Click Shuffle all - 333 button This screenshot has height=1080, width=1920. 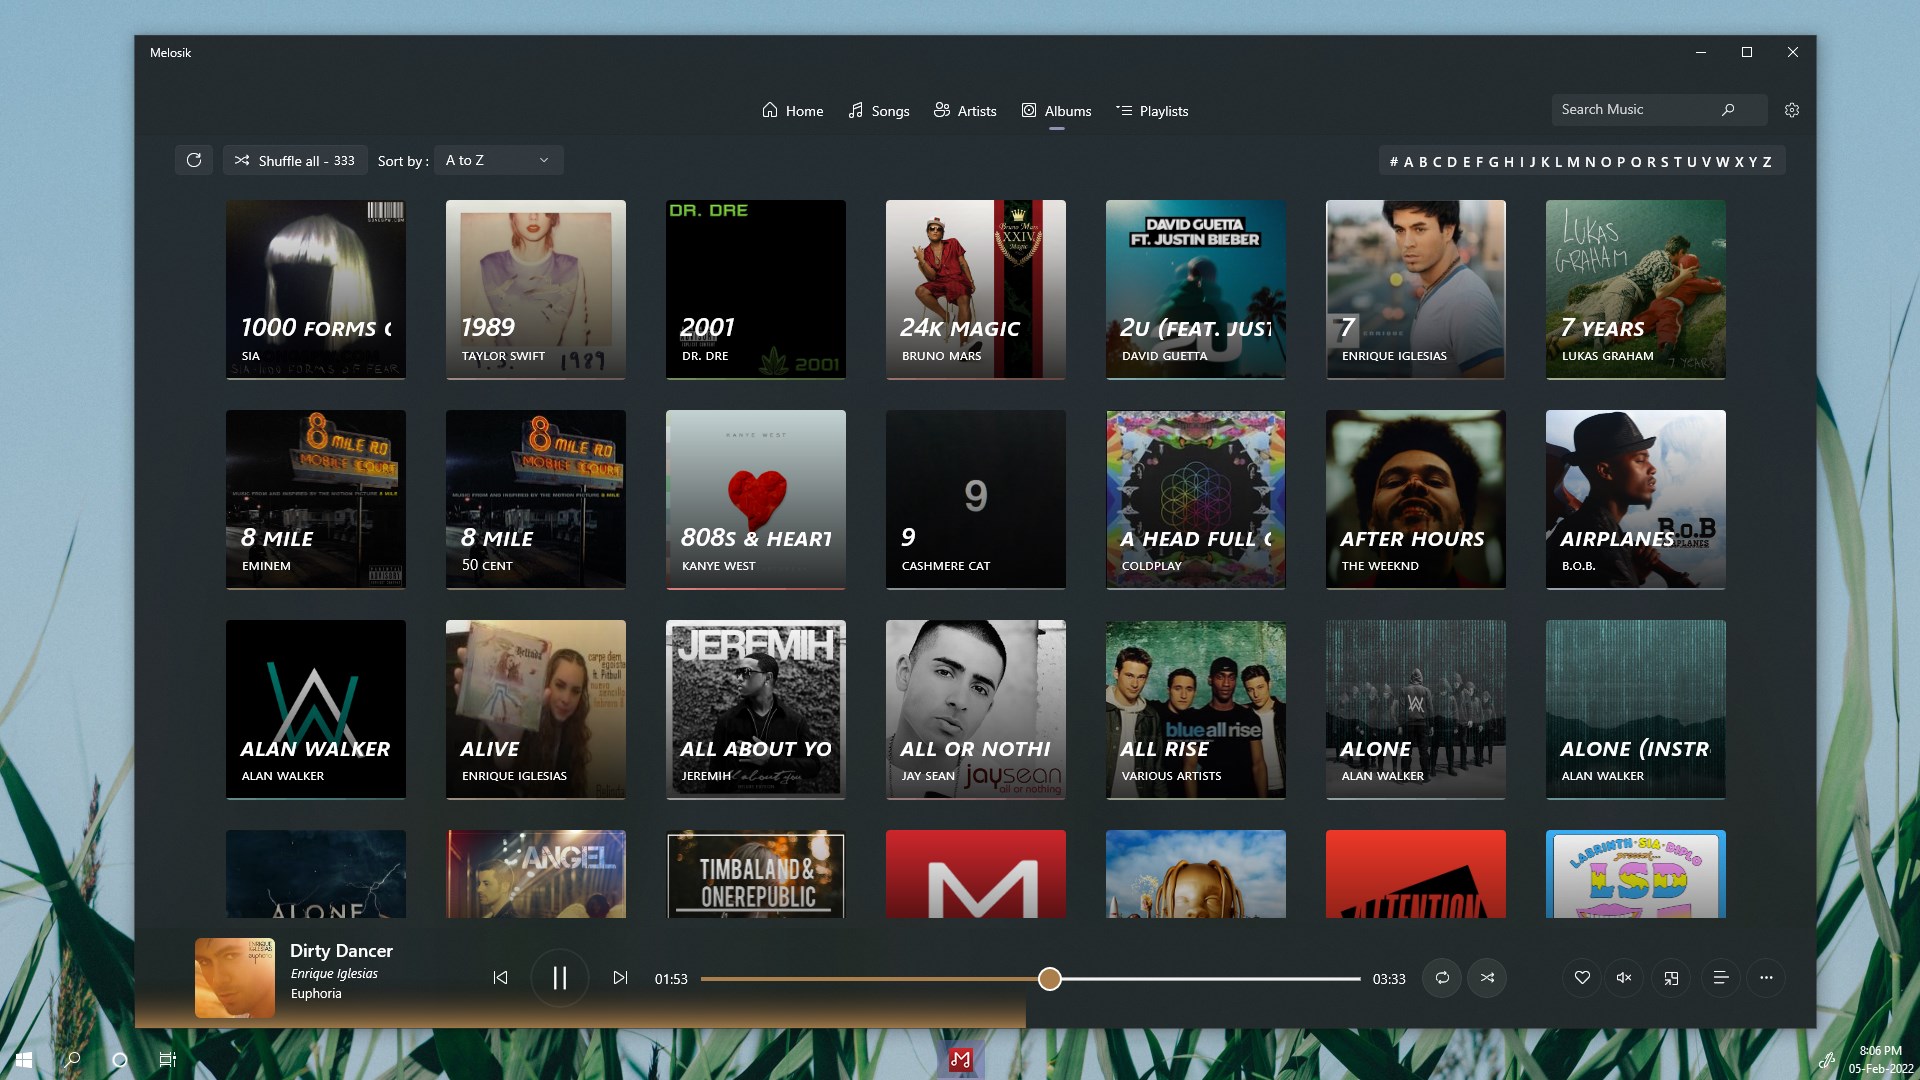point(295,160)
